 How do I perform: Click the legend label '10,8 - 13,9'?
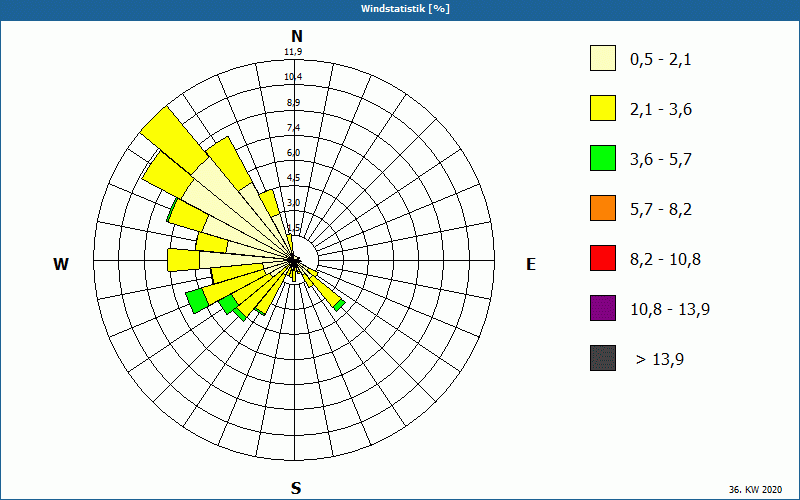click(x=670, y=310)
